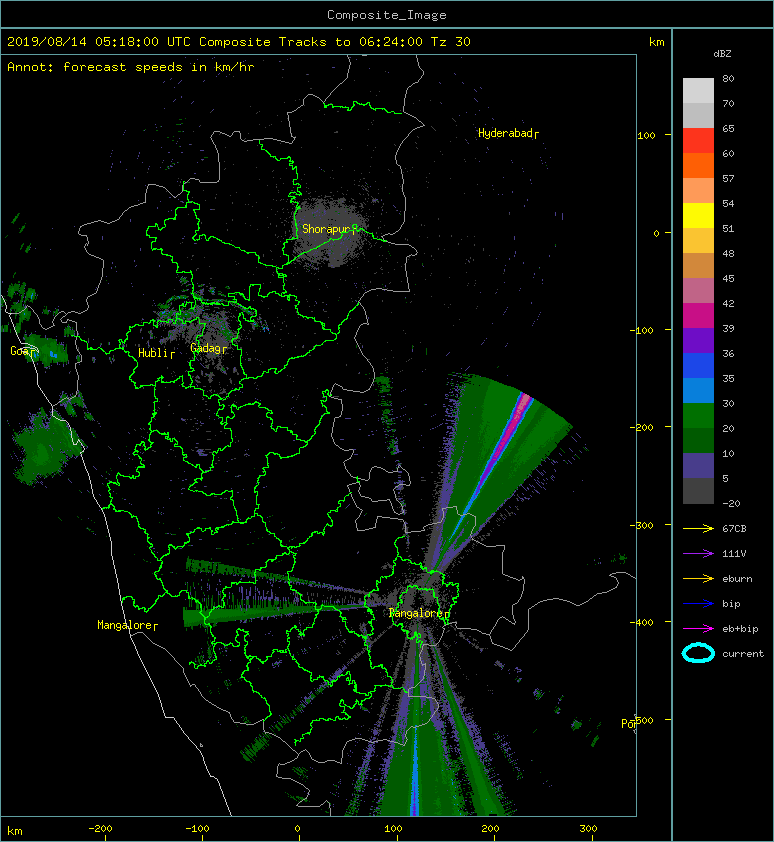Click the 80 value on dBZ scale
The image size is (774, 842).
click(728, 78)
